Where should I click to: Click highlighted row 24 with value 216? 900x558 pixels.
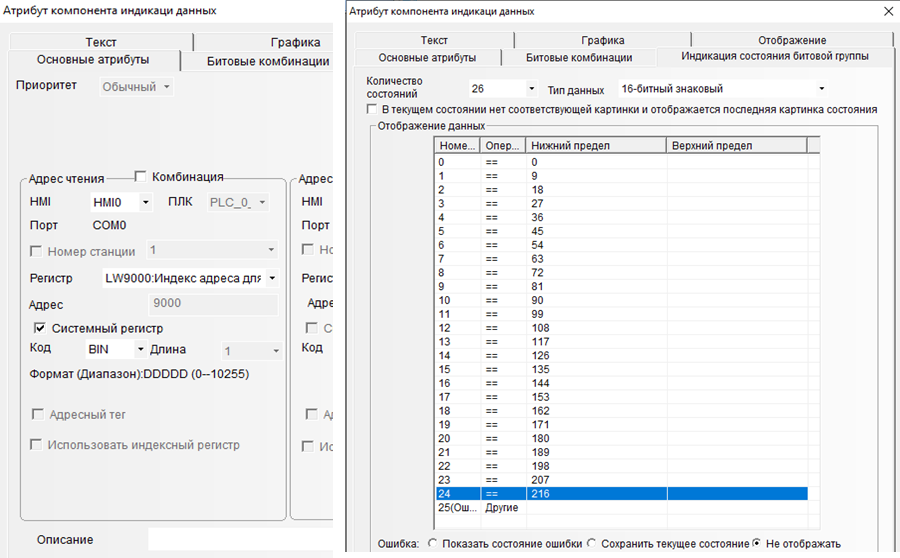[x=622, y=494]
